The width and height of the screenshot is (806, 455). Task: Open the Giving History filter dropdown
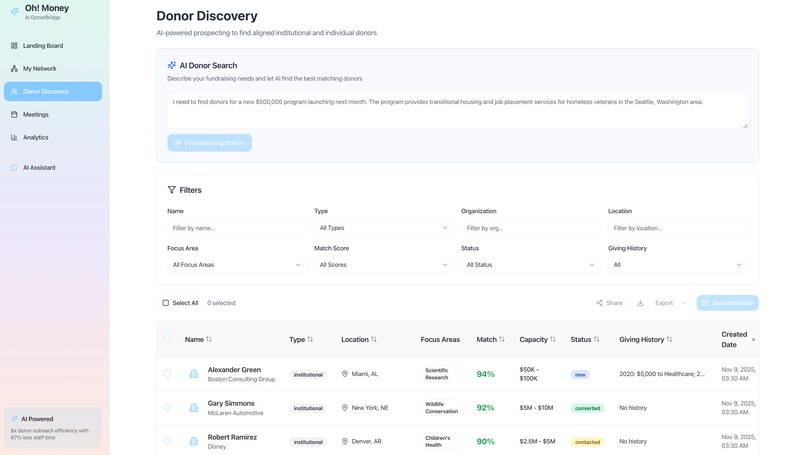(x=677, y=265)
